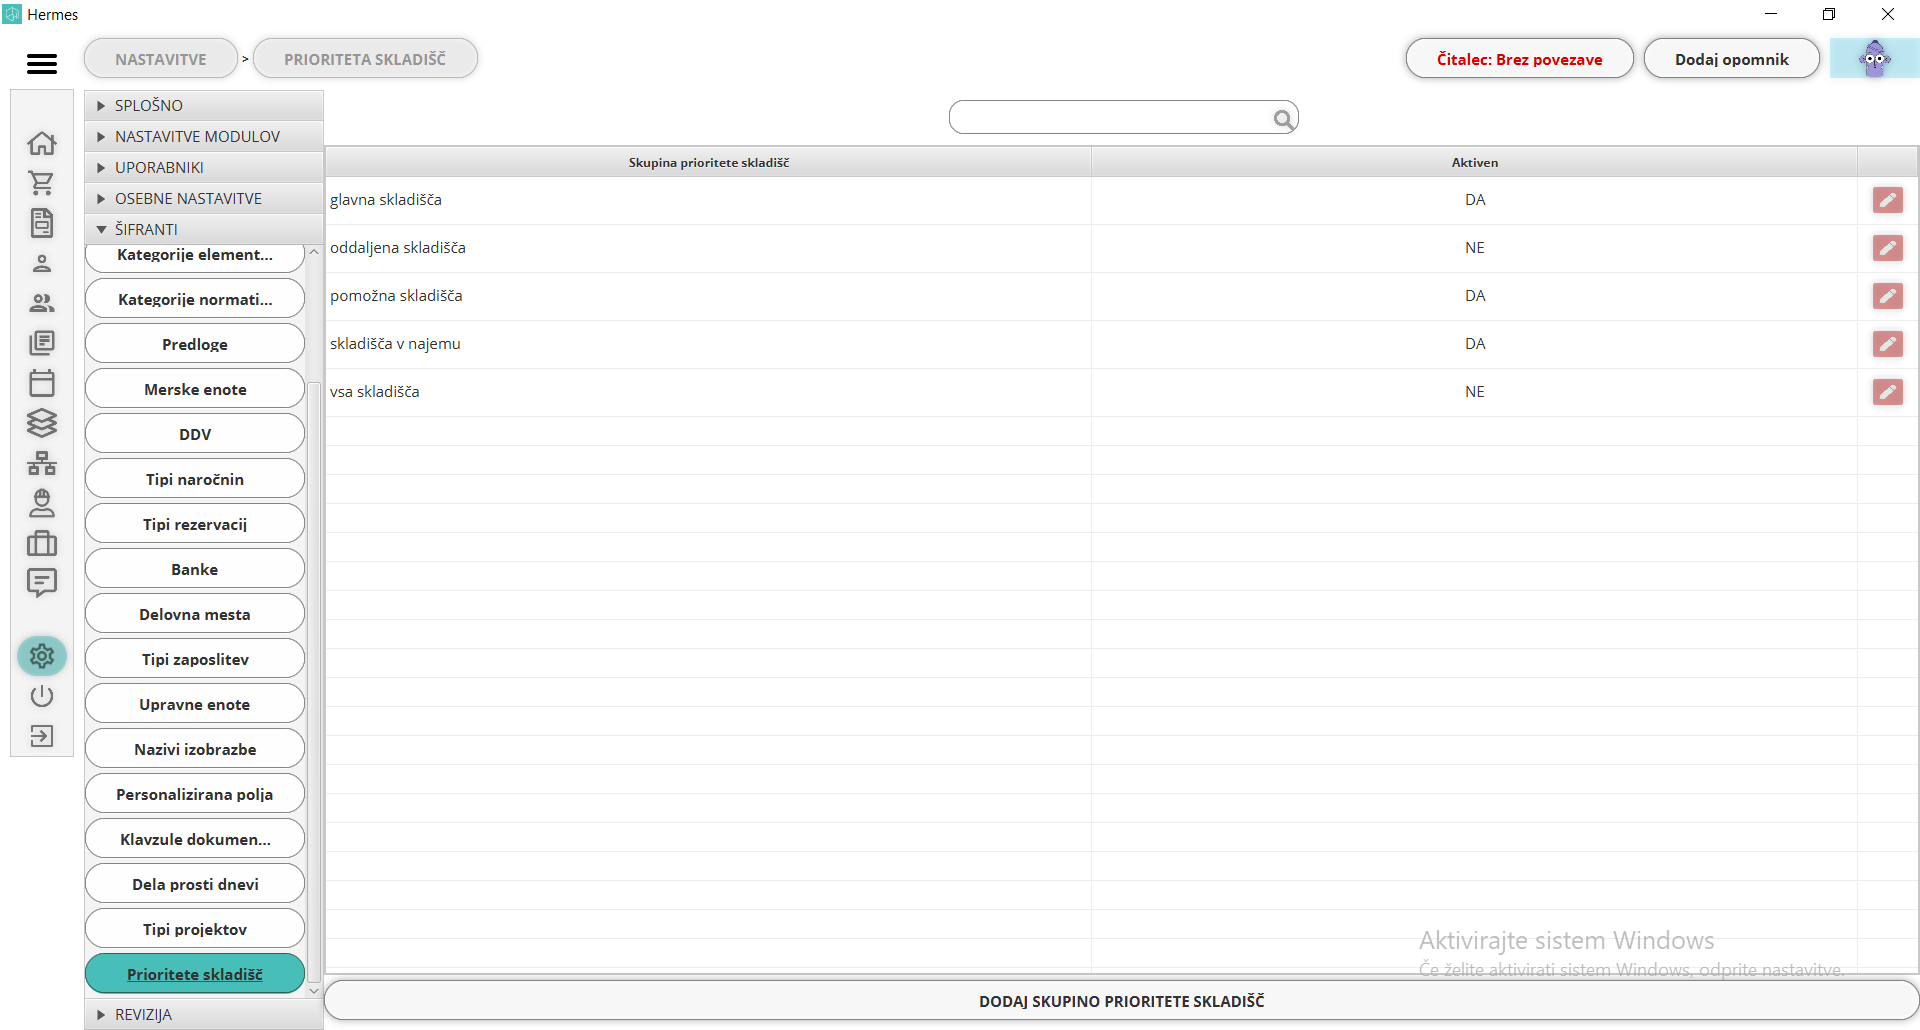Expand the SPLOŠNO section

click(204, 105)
